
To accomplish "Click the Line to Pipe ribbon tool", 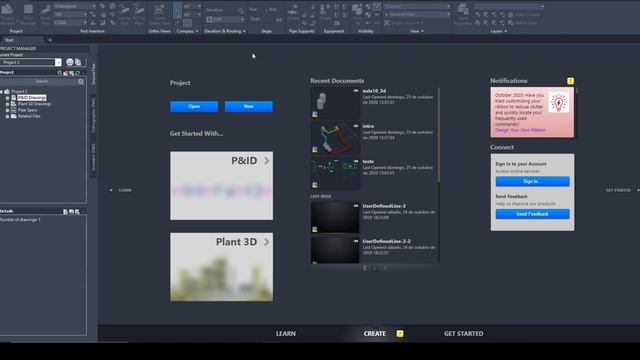I will tap(124, 14).
